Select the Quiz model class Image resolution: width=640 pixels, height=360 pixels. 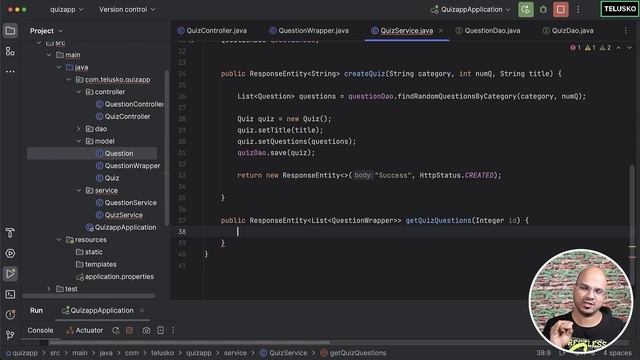tap(108, 178)
